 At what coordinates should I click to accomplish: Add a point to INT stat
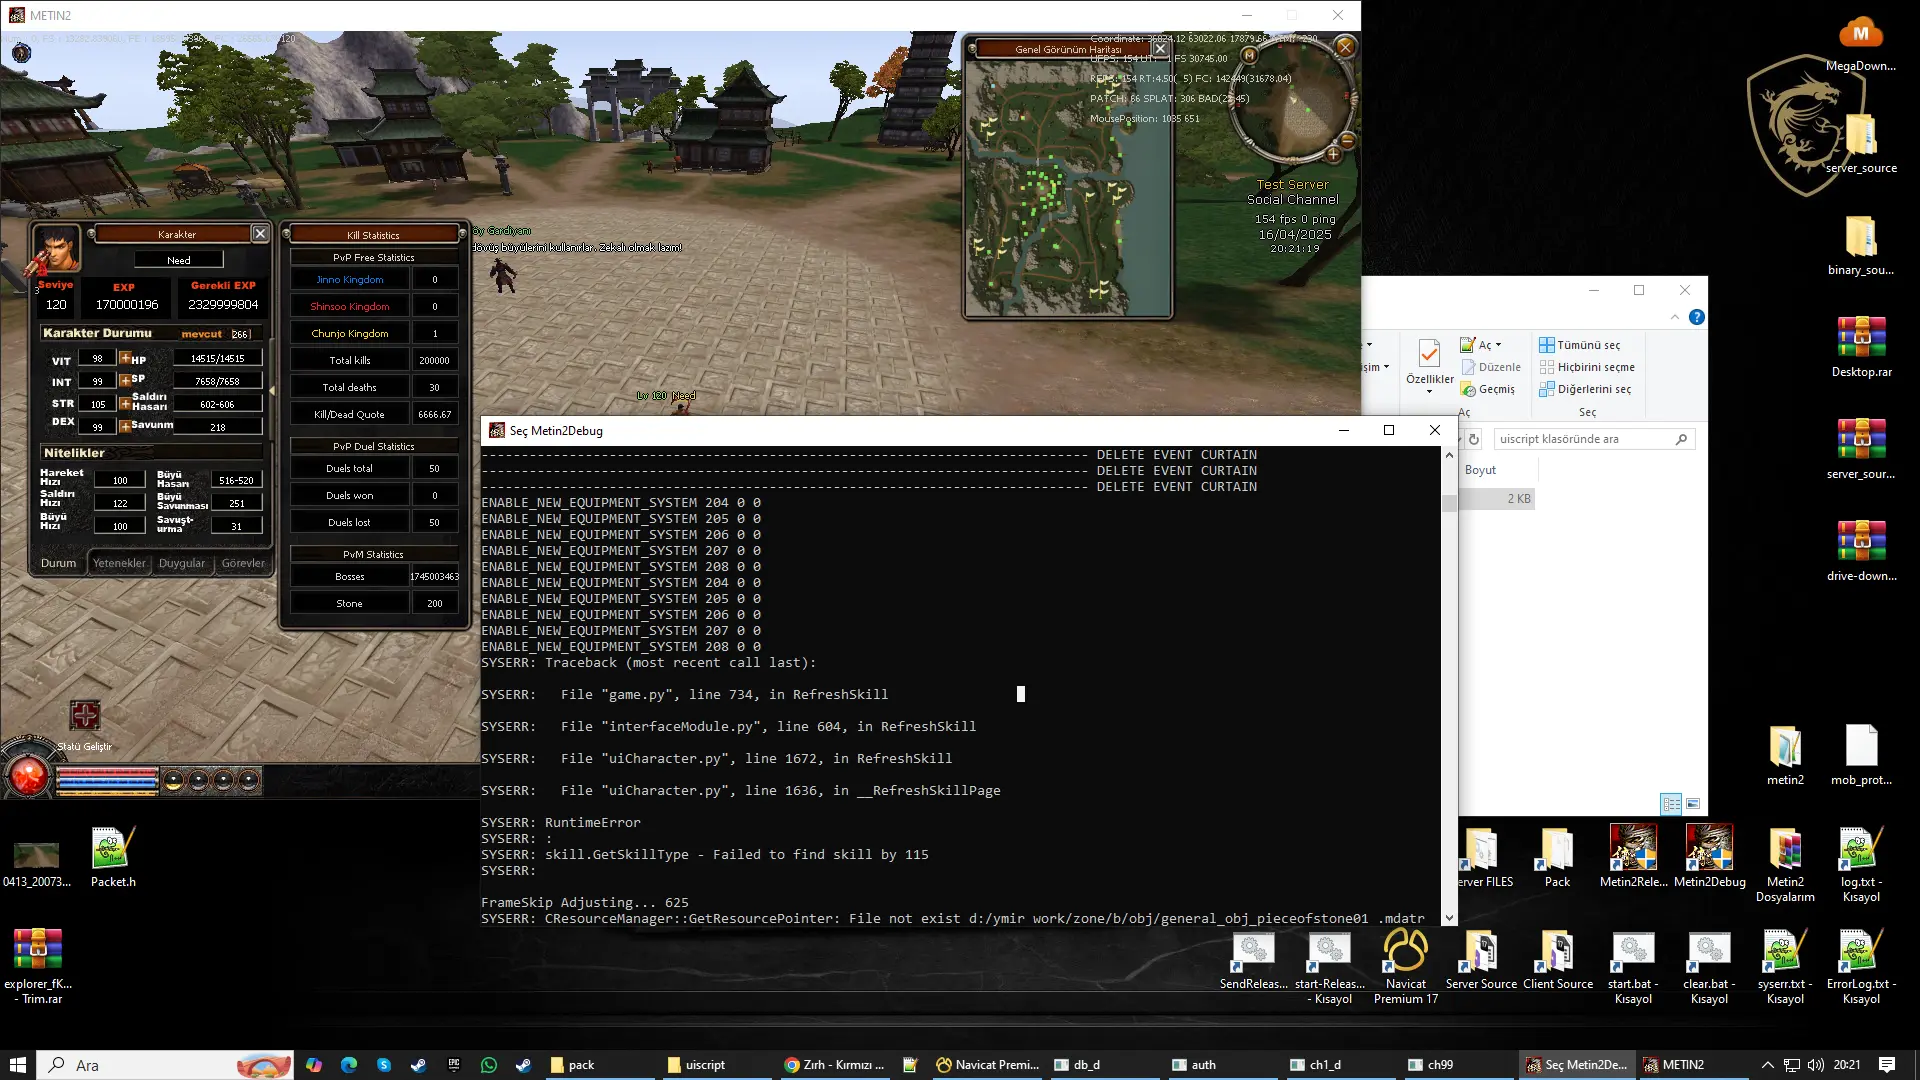click(125, 380)
